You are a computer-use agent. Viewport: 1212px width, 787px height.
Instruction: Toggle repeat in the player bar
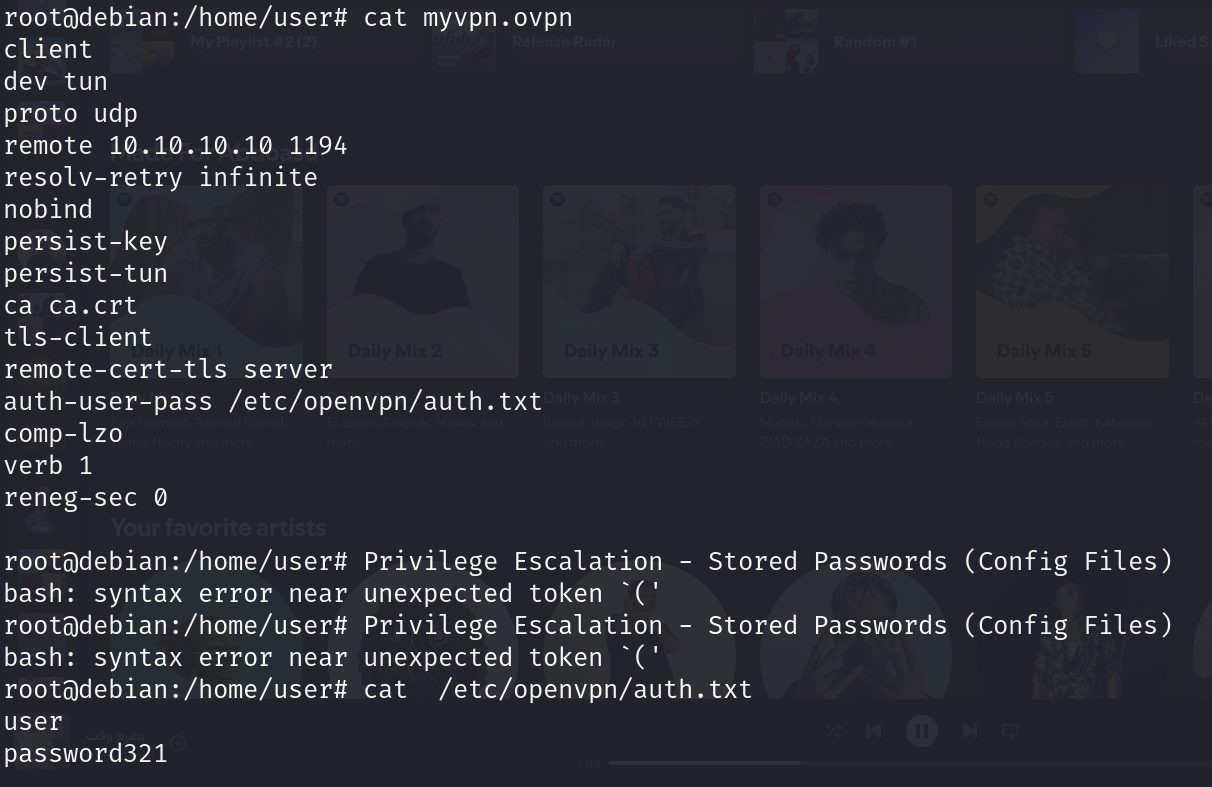[1010, 731]
